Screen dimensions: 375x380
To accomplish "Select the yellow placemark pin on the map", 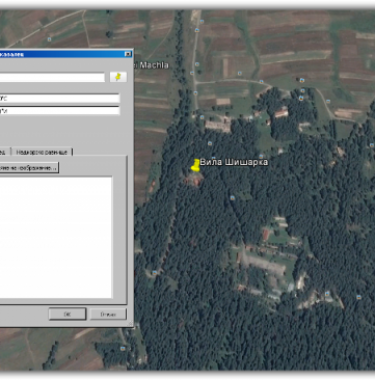I will (196, 165).
